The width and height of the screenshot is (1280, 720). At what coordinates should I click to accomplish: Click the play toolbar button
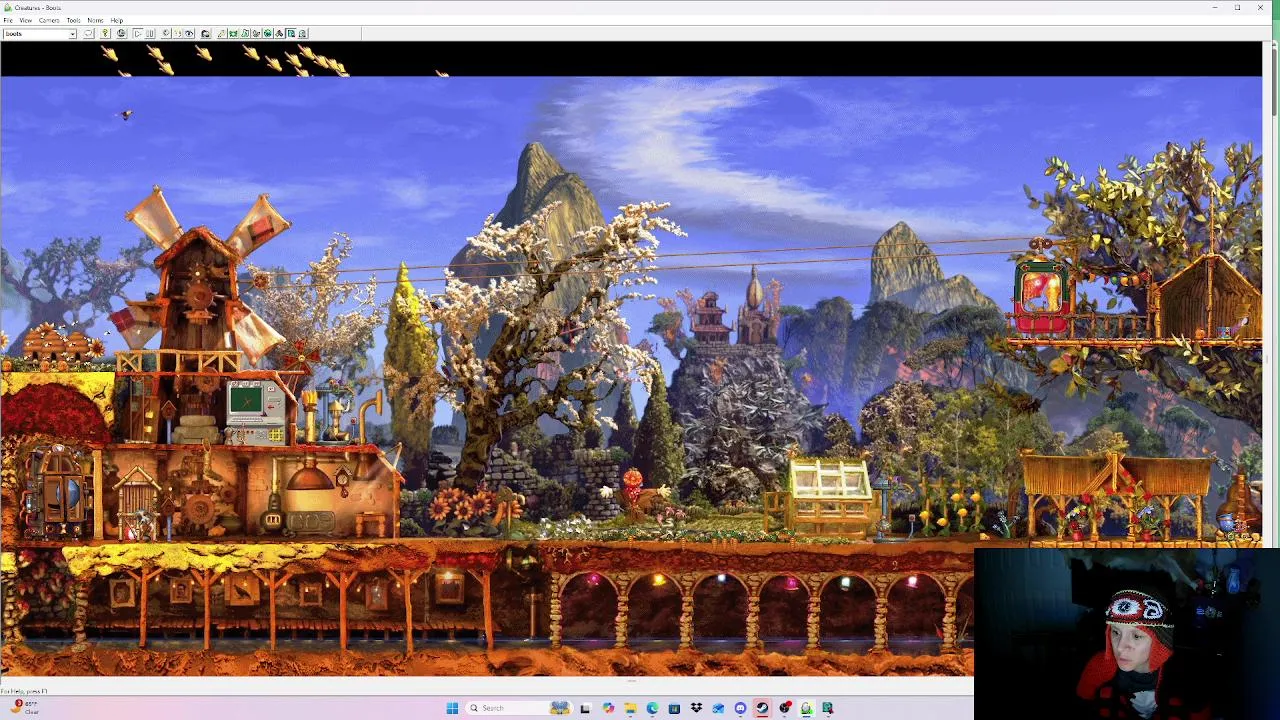(x=137, y=34)
